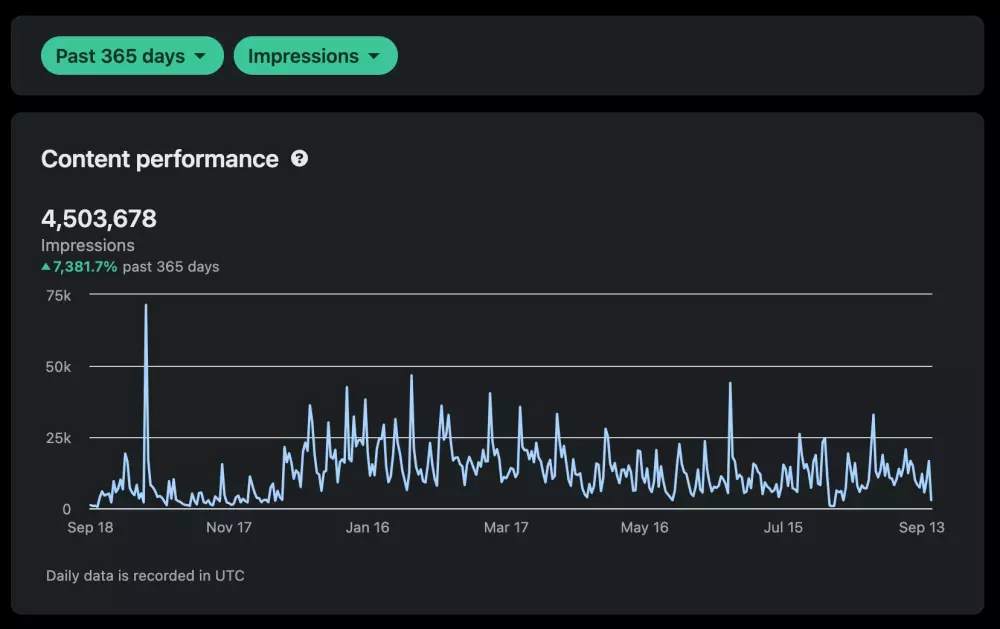Open the Impressions metric dropdown
1000x629 pixels.
pyautogui.click(x=315, y=56)
